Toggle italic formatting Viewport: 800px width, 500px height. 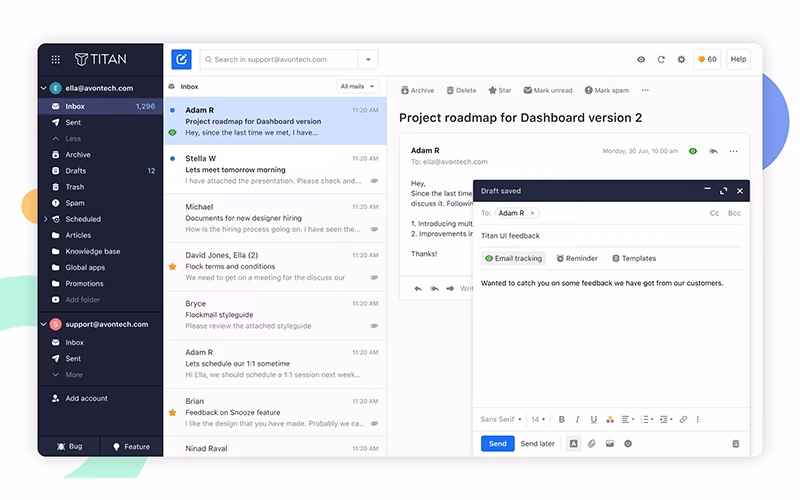point(578,419)
